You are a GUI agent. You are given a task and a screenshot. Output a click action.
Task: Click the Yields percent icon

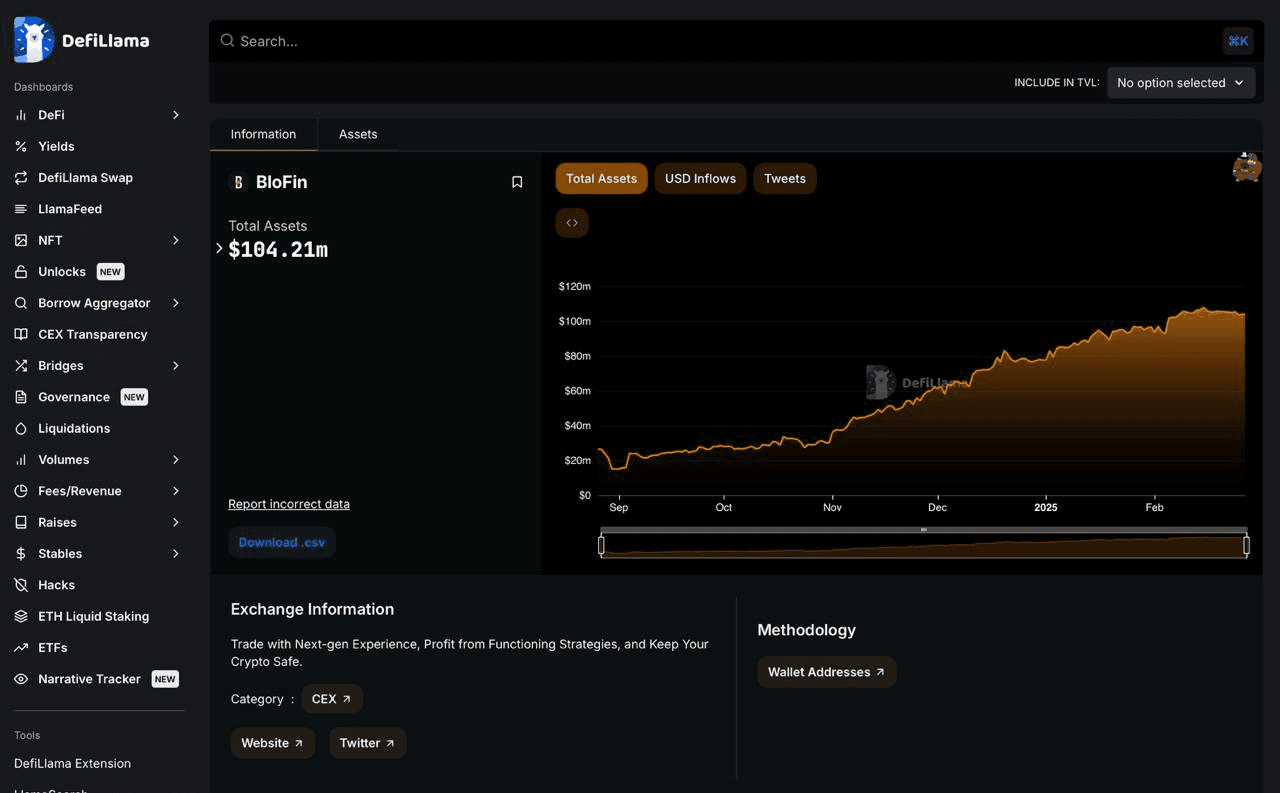[21, 146]
